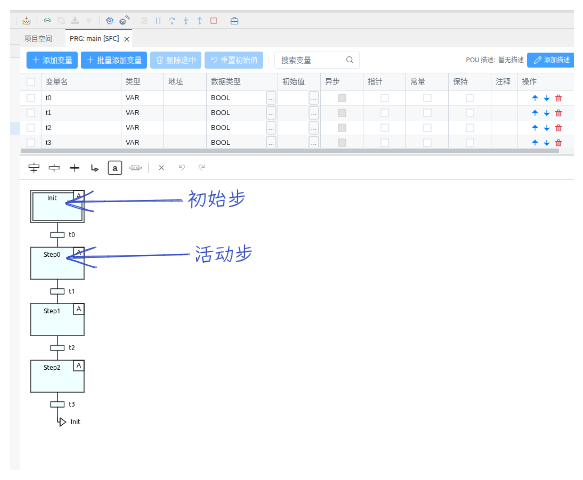Click the blue clock icon in toolbar

coord(109,21)
